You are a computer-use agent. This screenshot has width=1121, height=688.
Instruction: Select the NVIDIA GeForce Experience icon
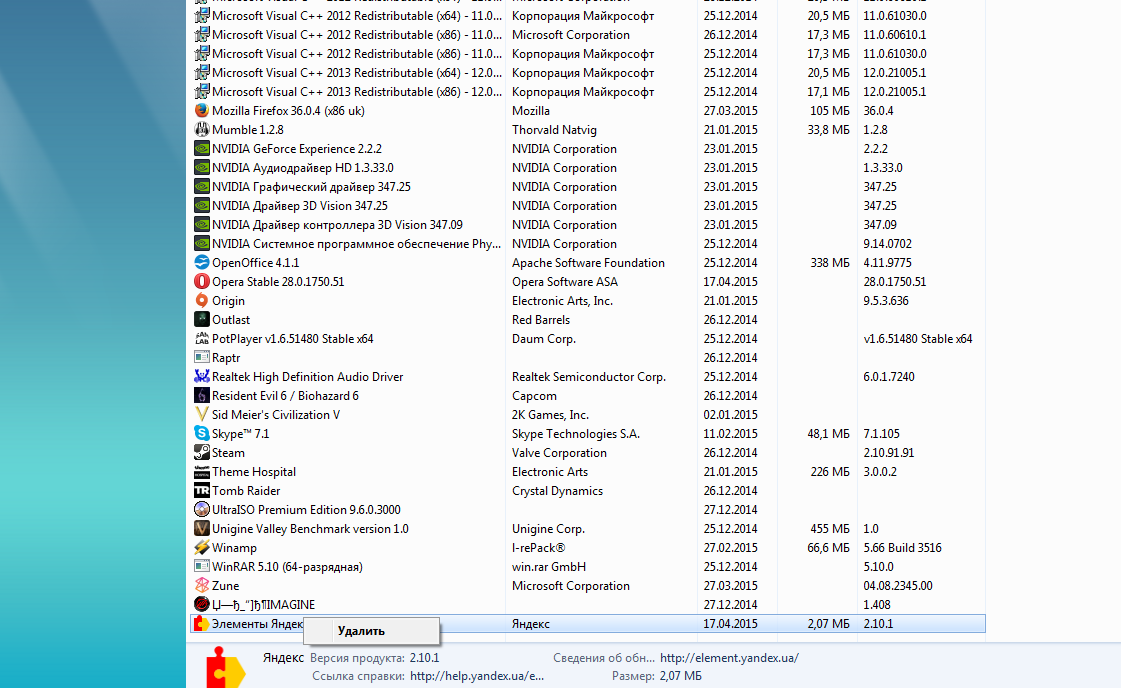point(202,149)
